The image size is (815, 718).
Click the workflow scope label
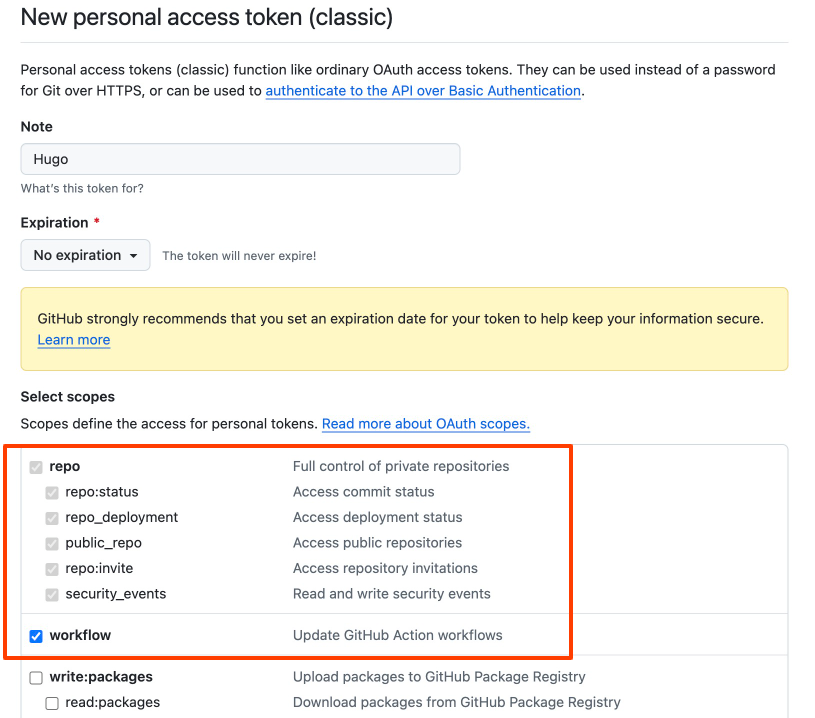pyautogui.click(x=80, y=635)
